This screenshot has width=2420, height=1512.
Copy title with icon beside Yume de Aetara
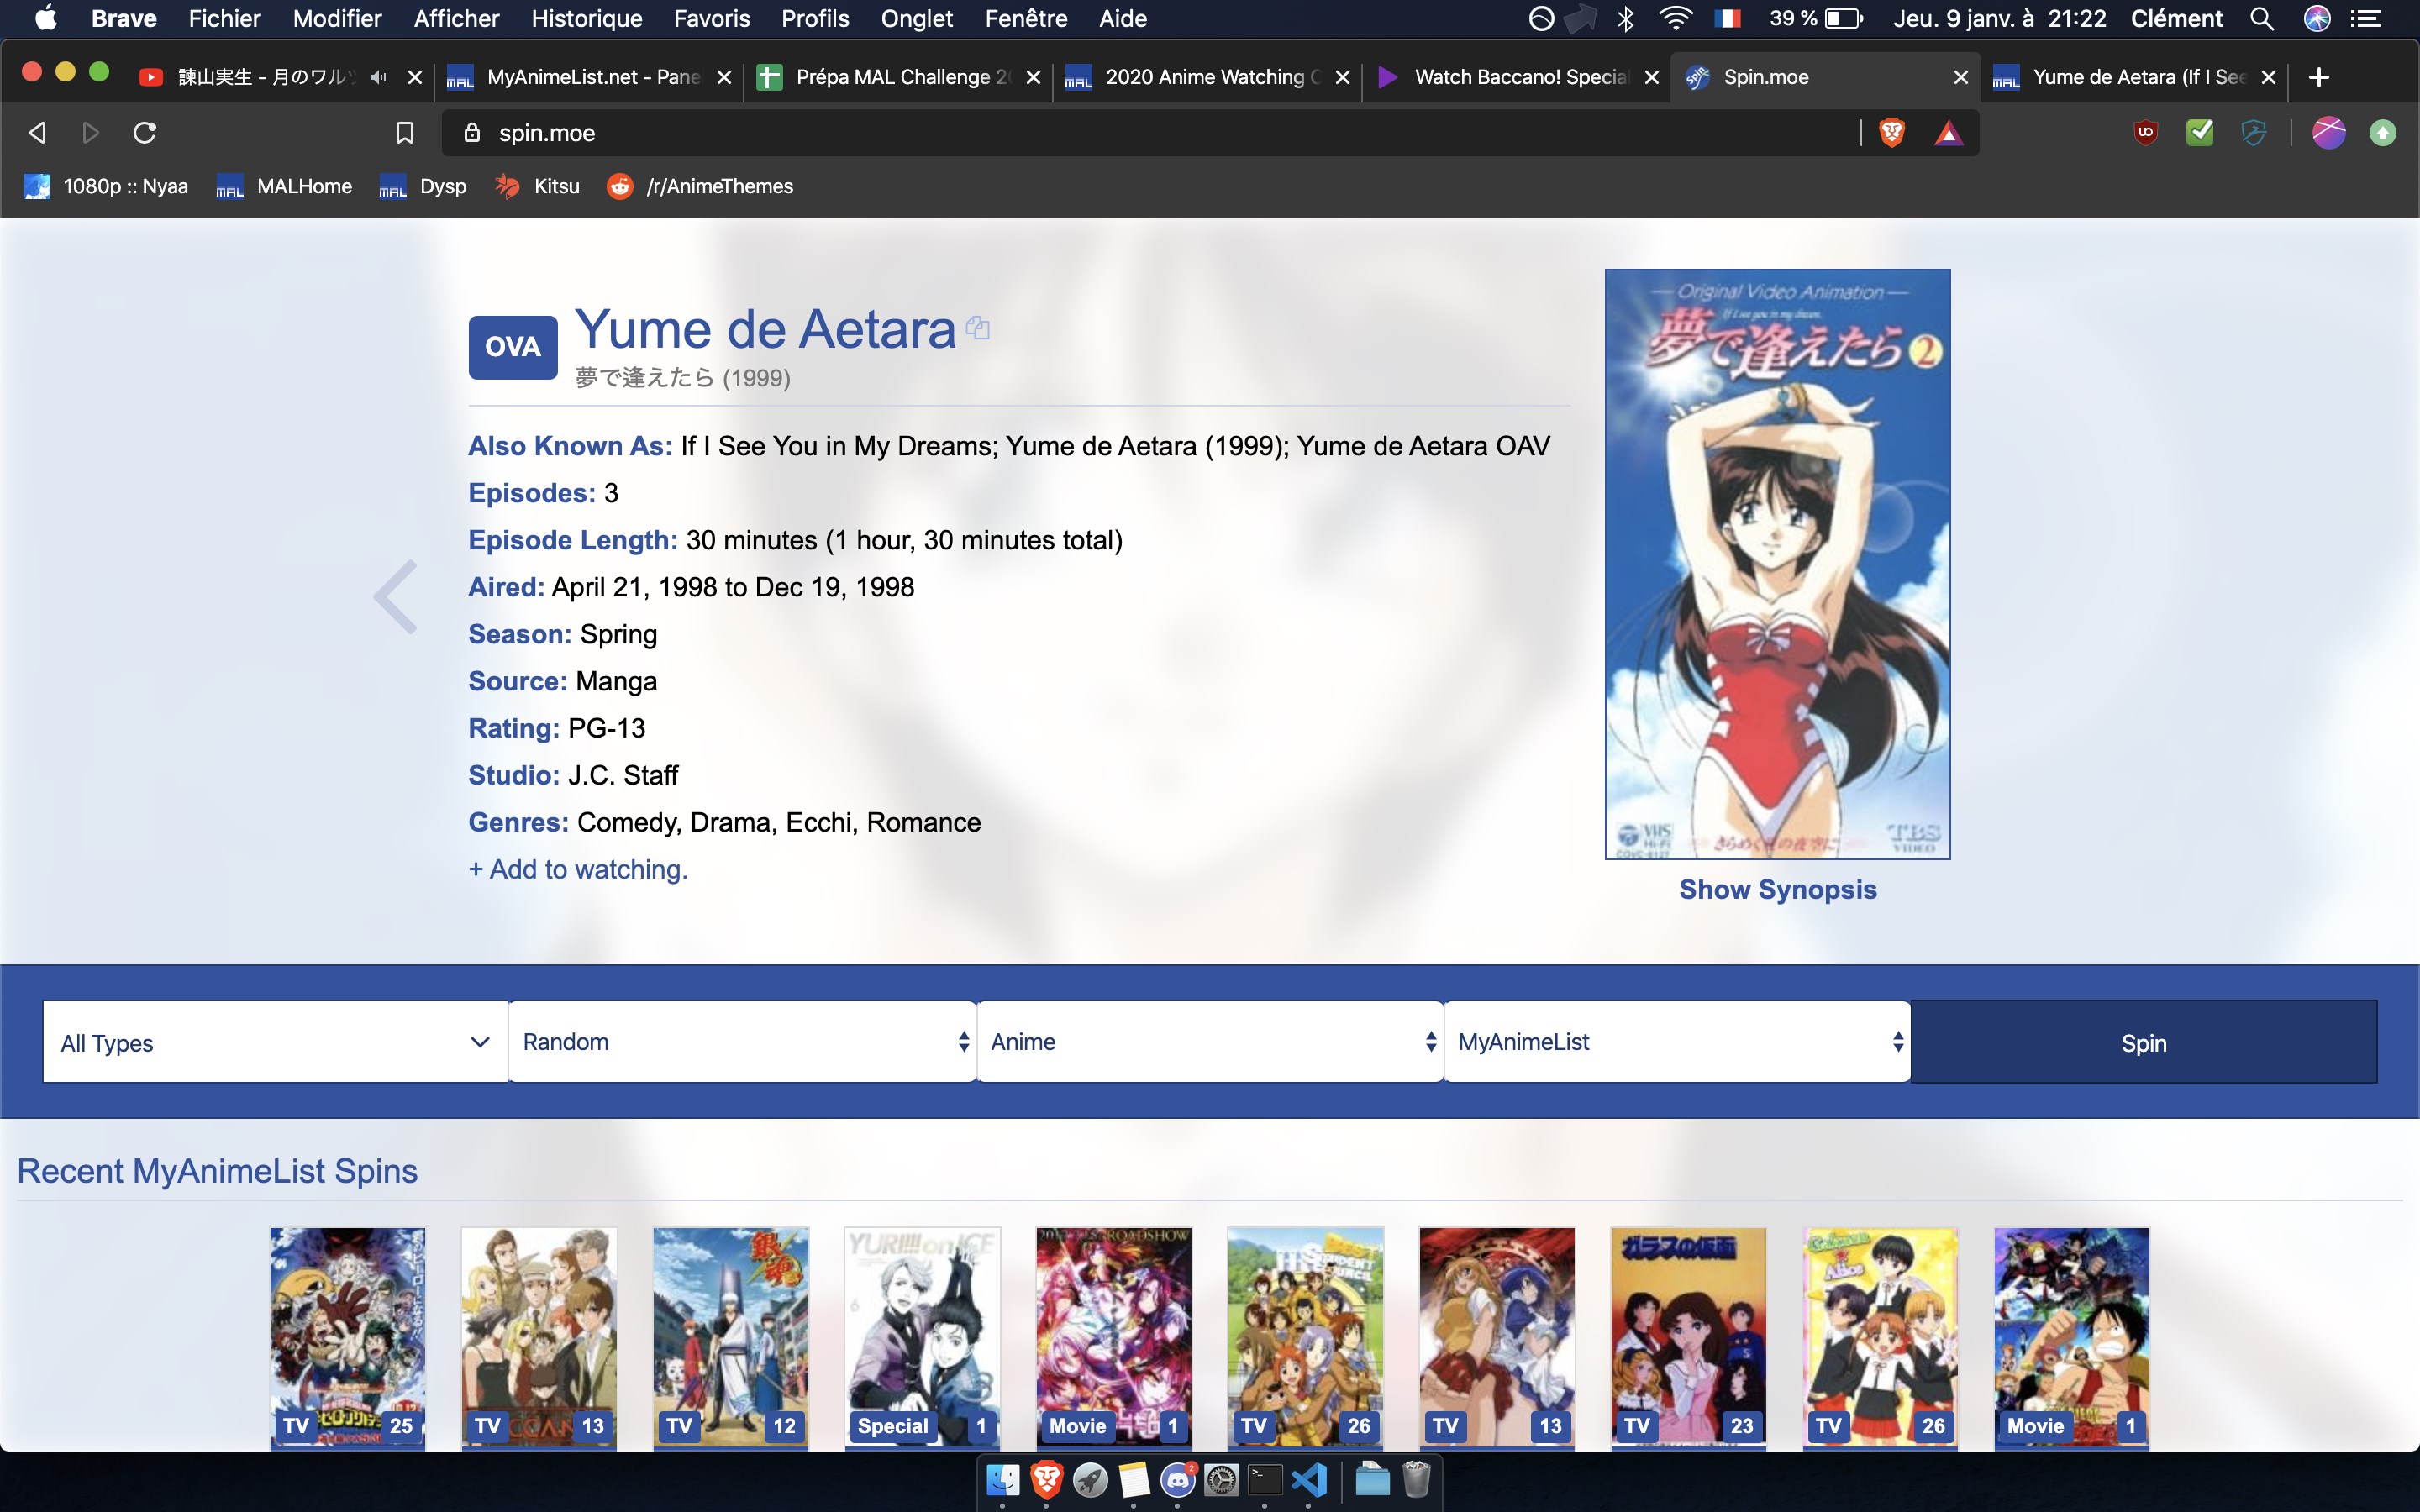click(x=978, y=328)
